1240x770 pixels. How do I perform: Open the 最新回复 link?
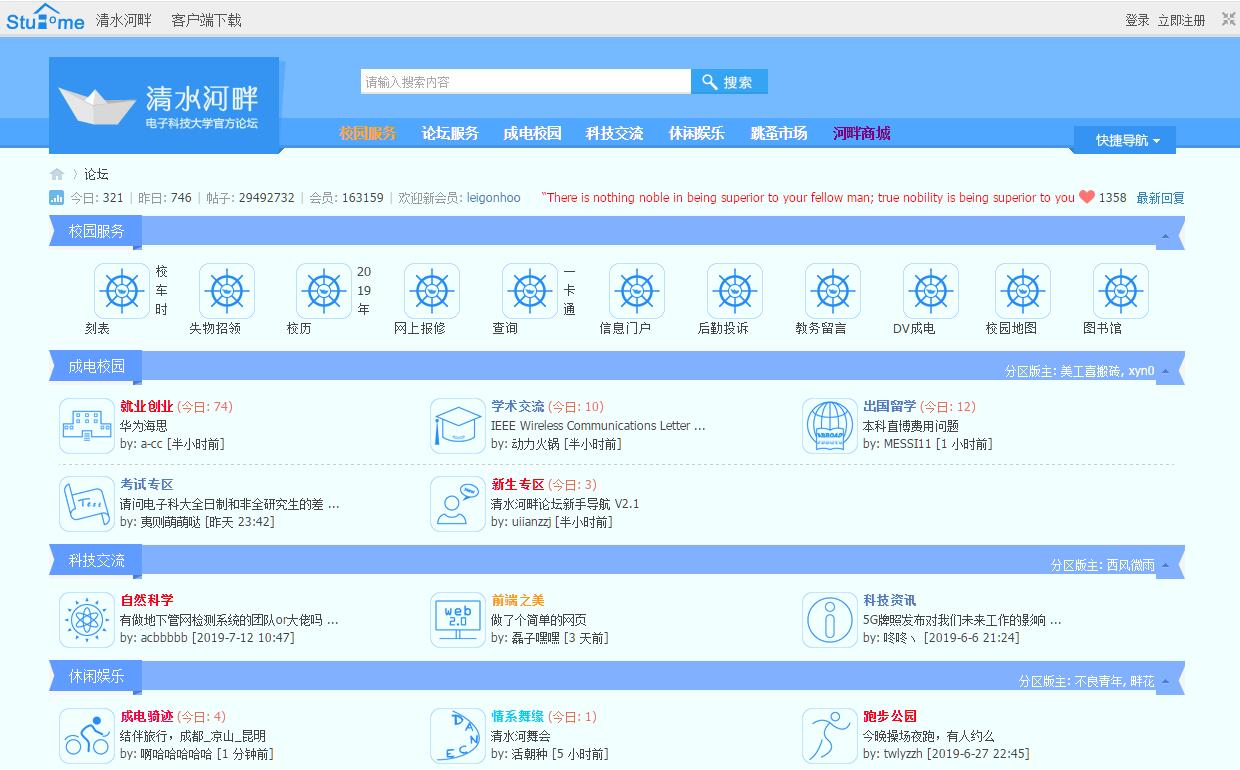pyautogui.click(x=1160, y=198)
